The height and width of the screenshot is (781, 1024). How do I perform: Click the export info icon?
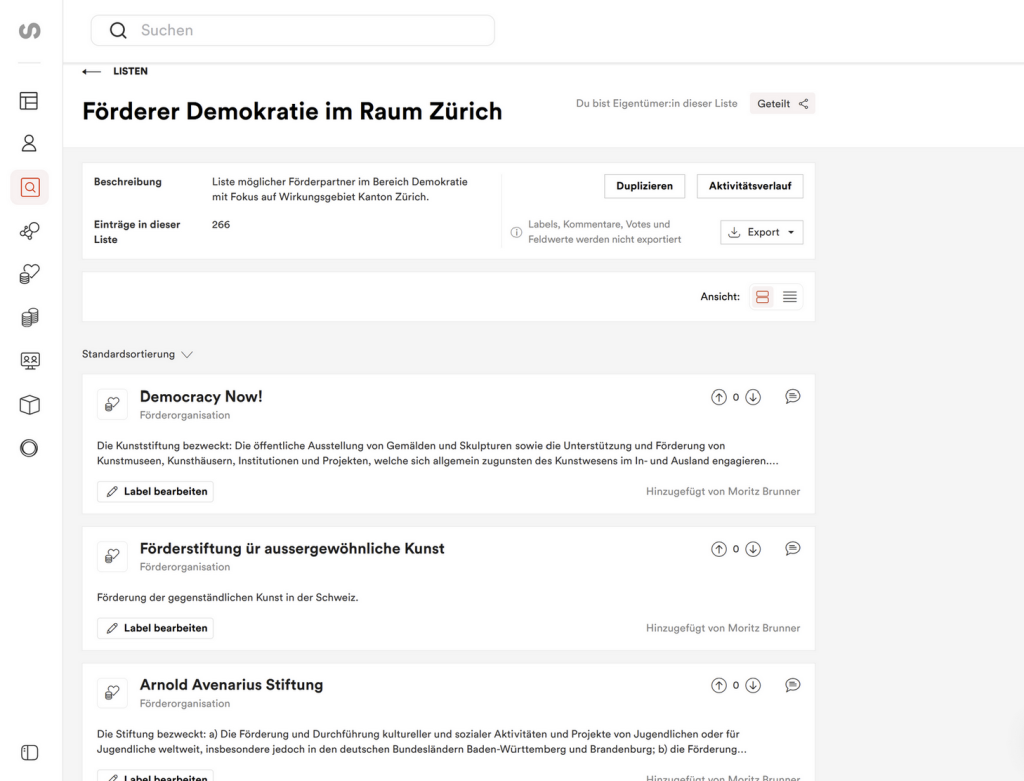pos(516,233)
